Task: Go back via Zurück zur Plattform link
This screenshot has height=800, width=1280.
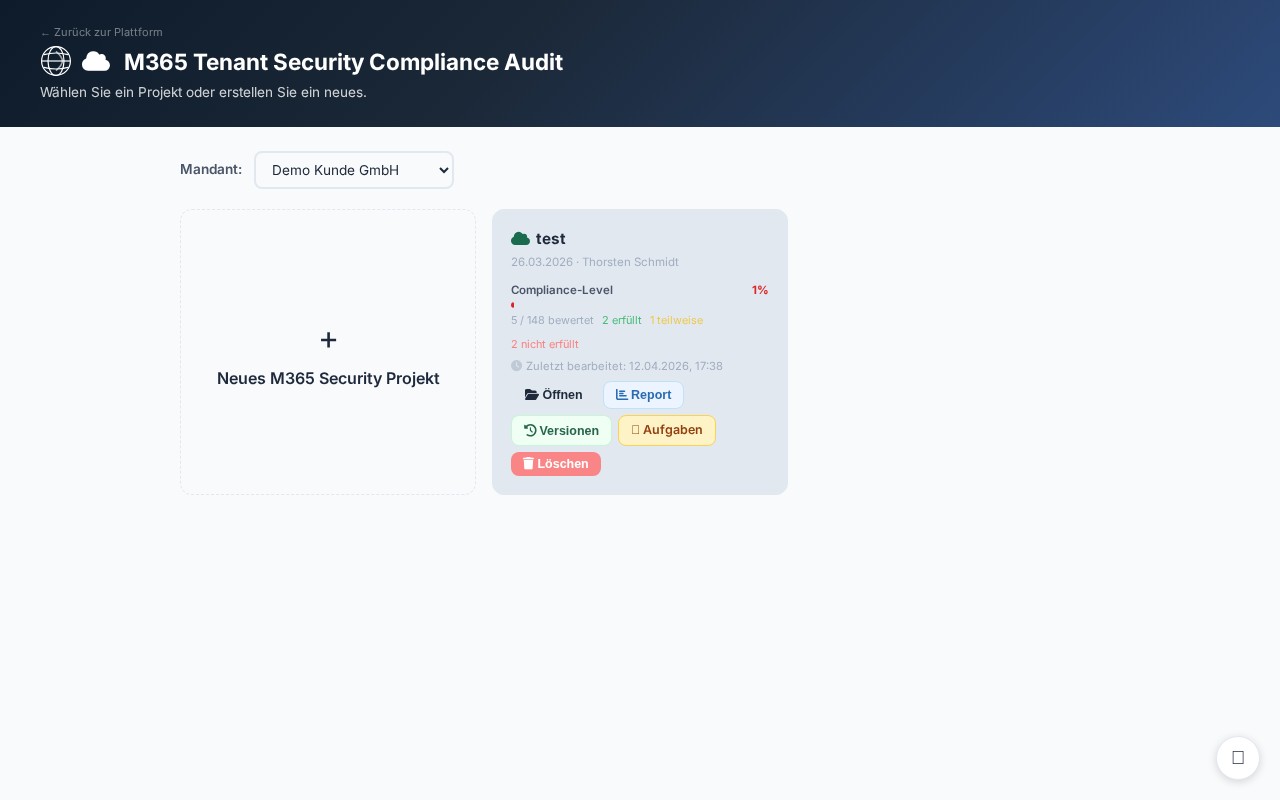Action: [101, 32]
